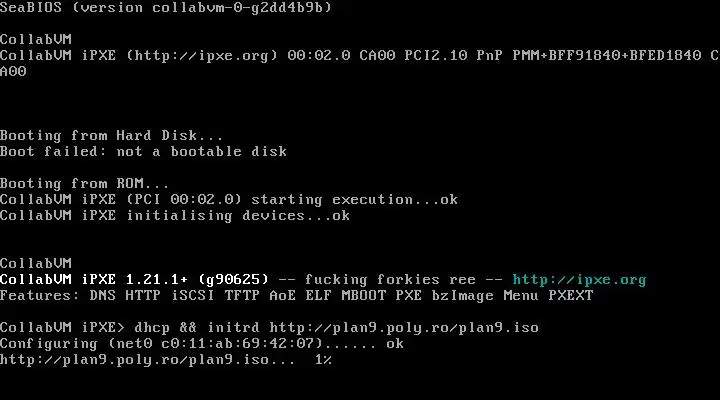Click the 'initrd' command word
This screenshot has width=720, height=400.
pyautogui.click(x=233, y=327)
